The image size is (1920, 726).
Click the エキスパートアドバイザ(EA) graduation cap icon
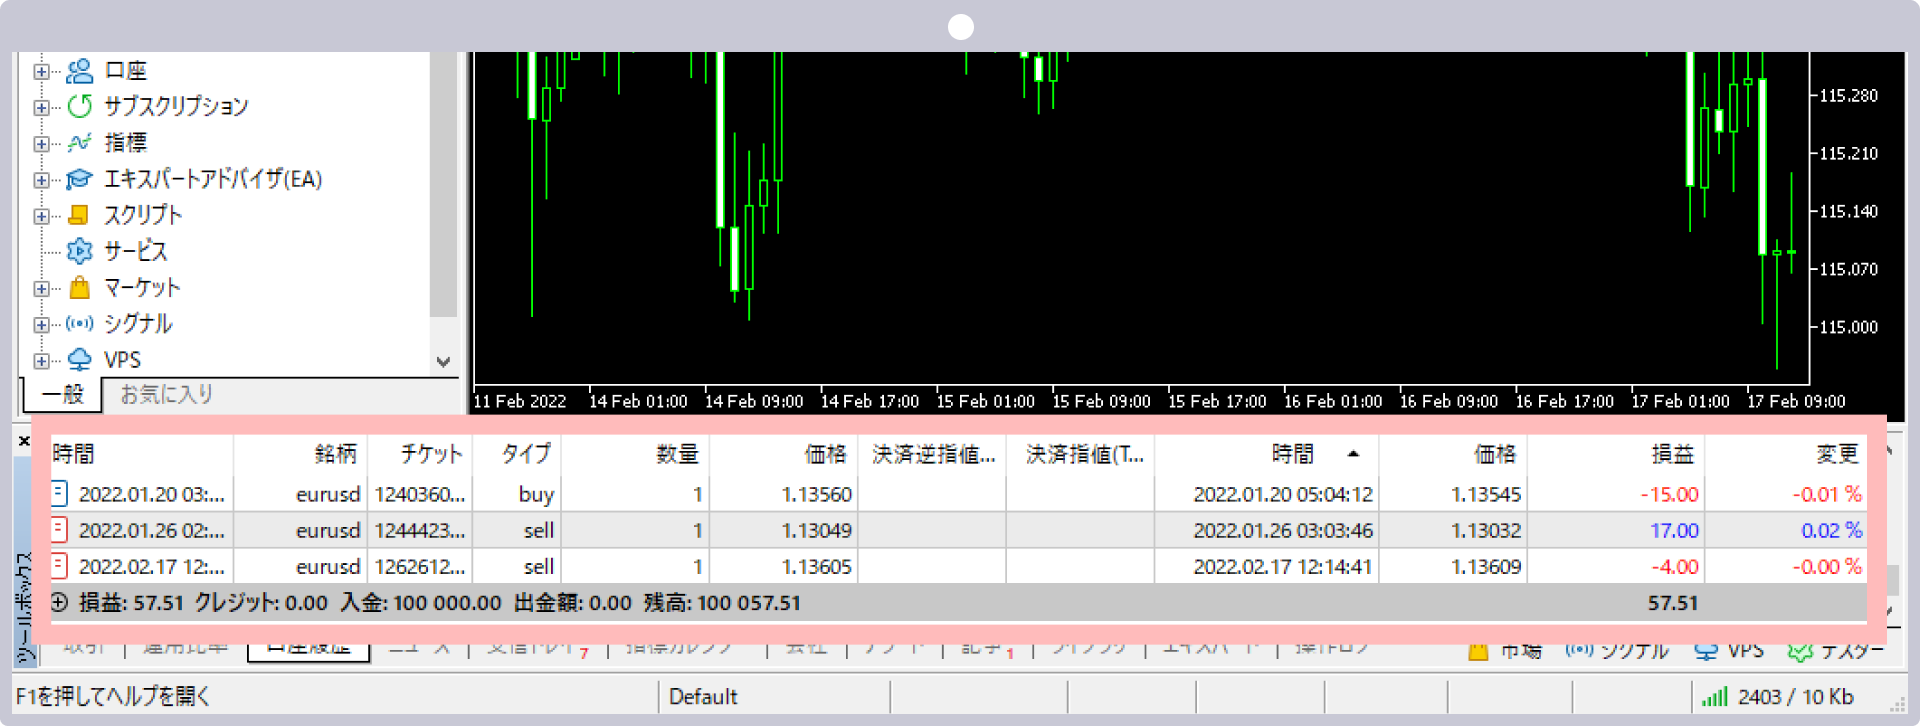click(79, 179)
